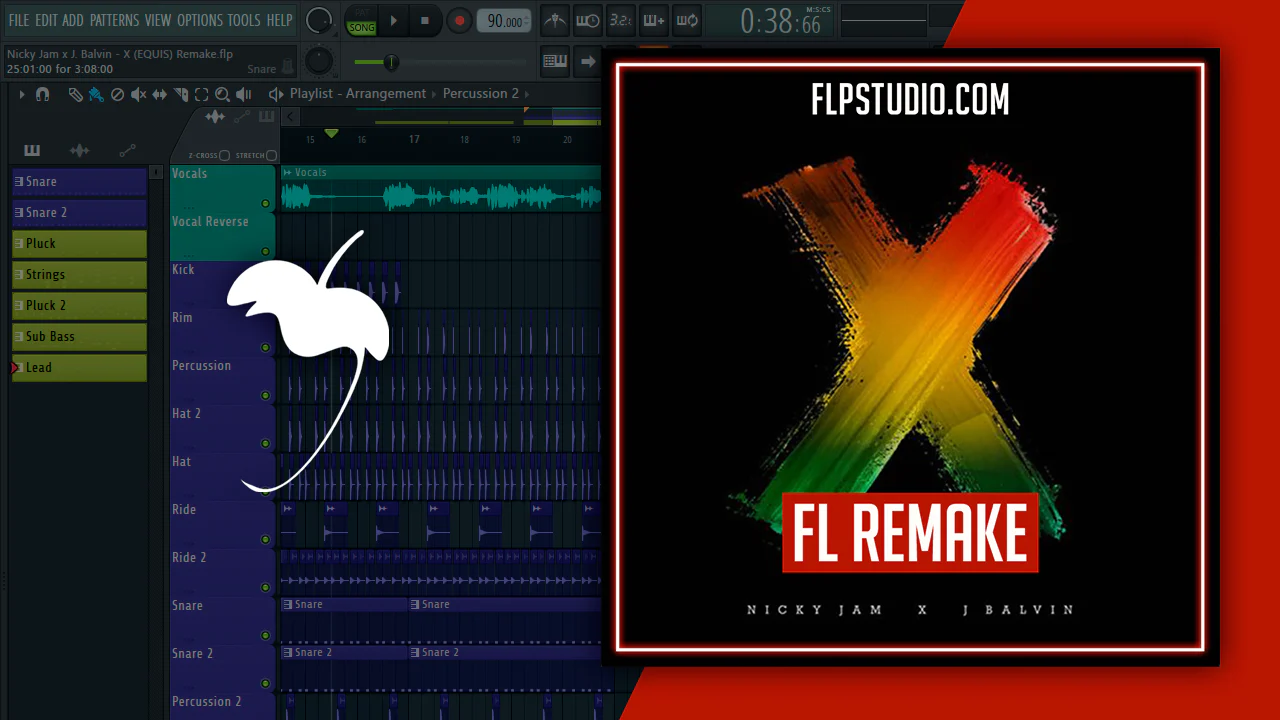Viewport: 1280px width, 720px height.
Task: Select the Playback speaker-bar tool
Action: [x=243, y=94]
